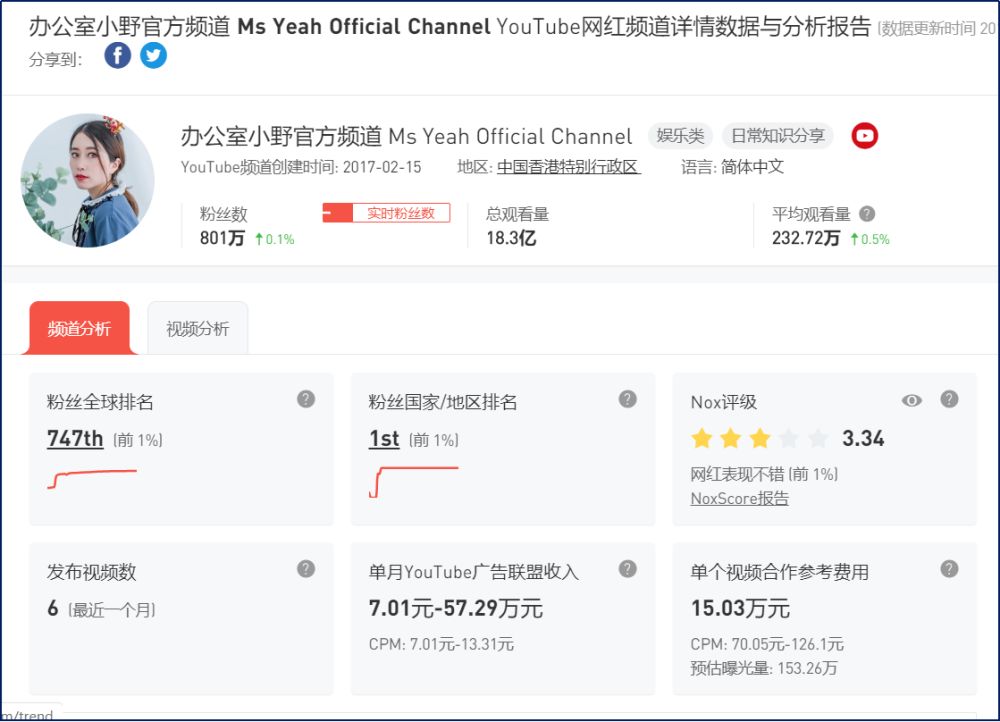Image resolution: width=1000 pixels, height=722 pixels.
Task: Switch to the 频道分析 tab
Action: tap(79, 328)
